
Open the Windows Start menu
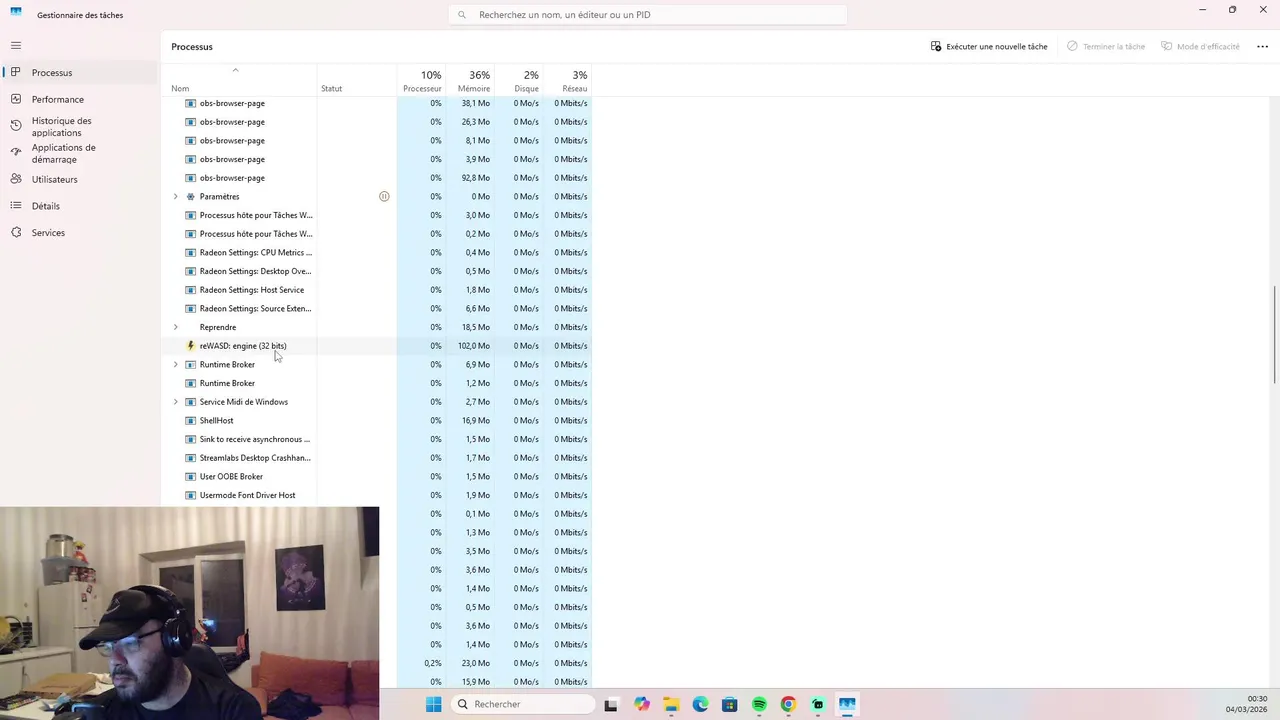point(433,704)
